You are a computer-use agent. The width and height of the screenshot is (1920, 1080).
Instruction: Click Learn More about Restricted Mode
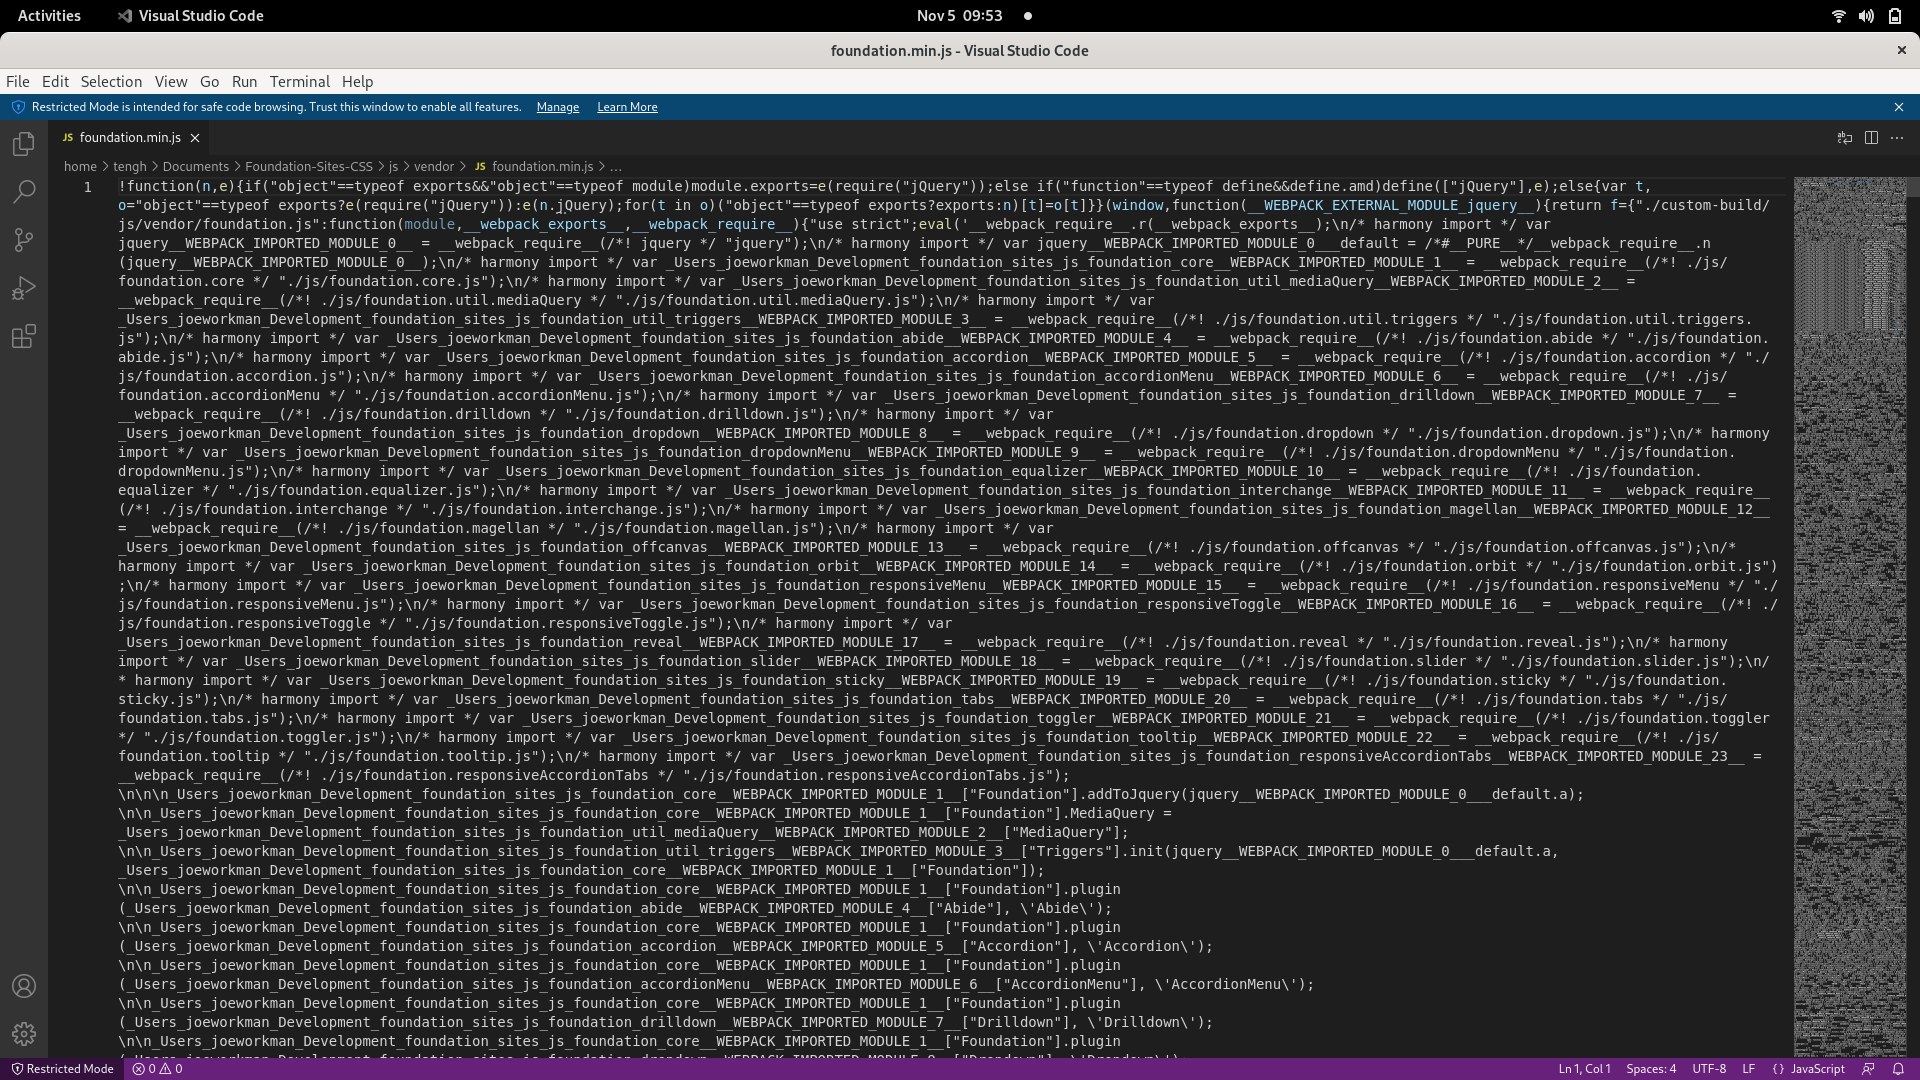coord(626,107)
